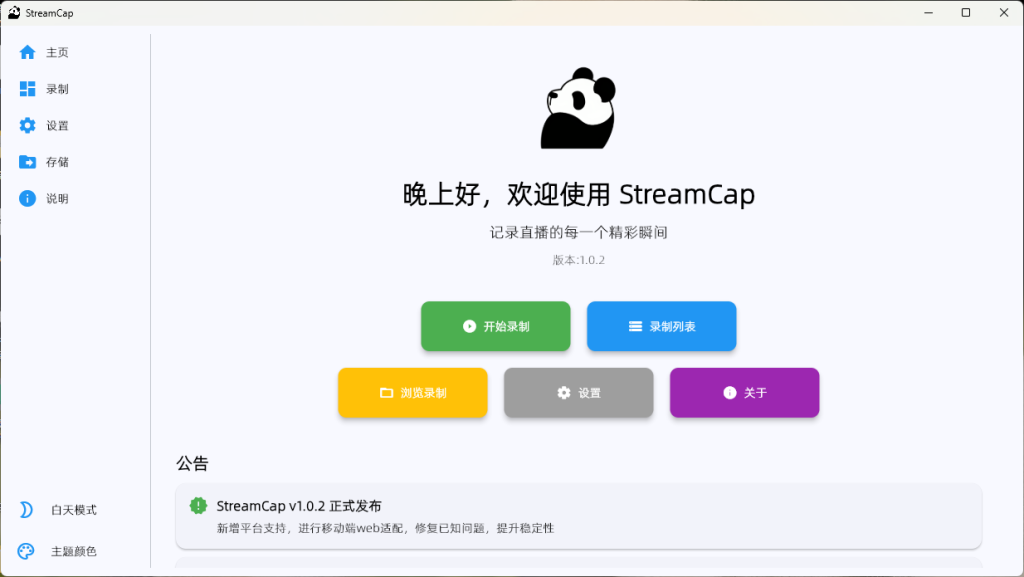Open 录制列表 with the blue button
Viewport: 1024px width, 577px height.
click(661, 326)
